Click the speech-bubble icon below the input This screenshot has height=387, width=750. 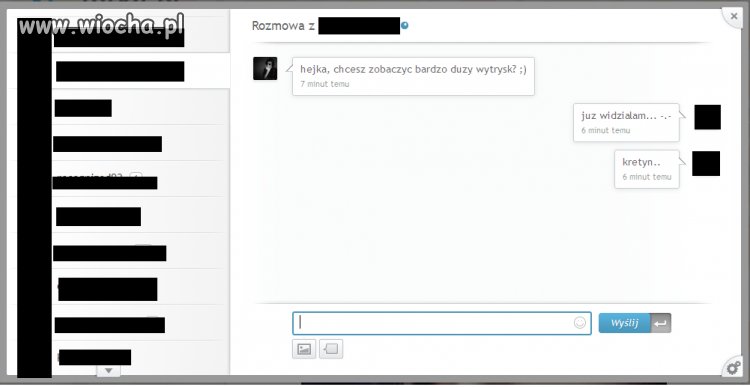point(331,349)
